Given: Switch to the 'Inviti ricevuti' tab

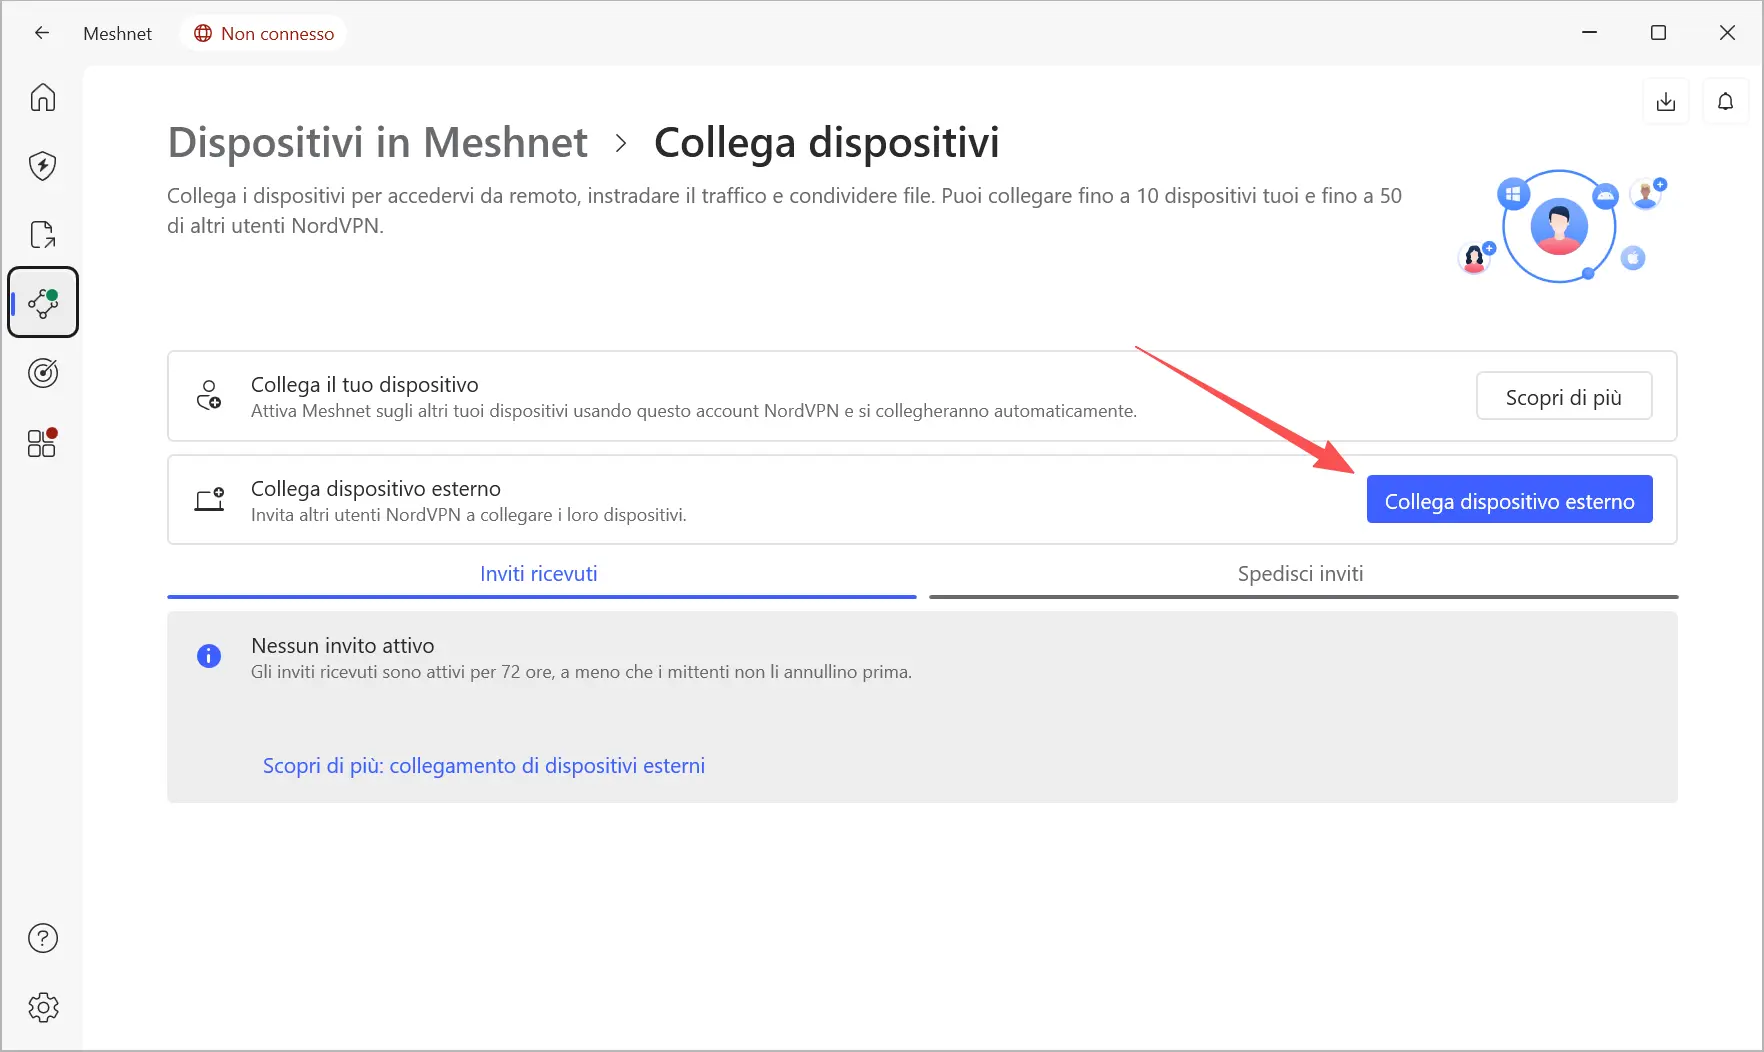Looking at the screenshot, I should pyautogui.click(x=539, y=574).
